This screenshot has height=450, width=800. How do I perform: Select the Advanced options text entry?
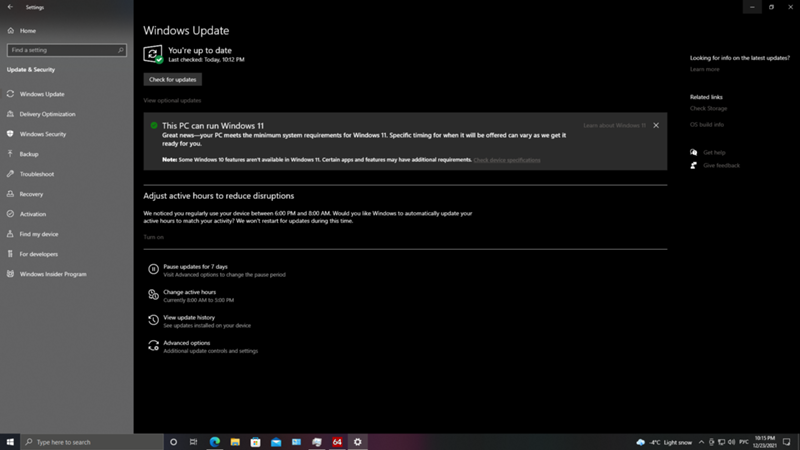click(x=187, y=343)
